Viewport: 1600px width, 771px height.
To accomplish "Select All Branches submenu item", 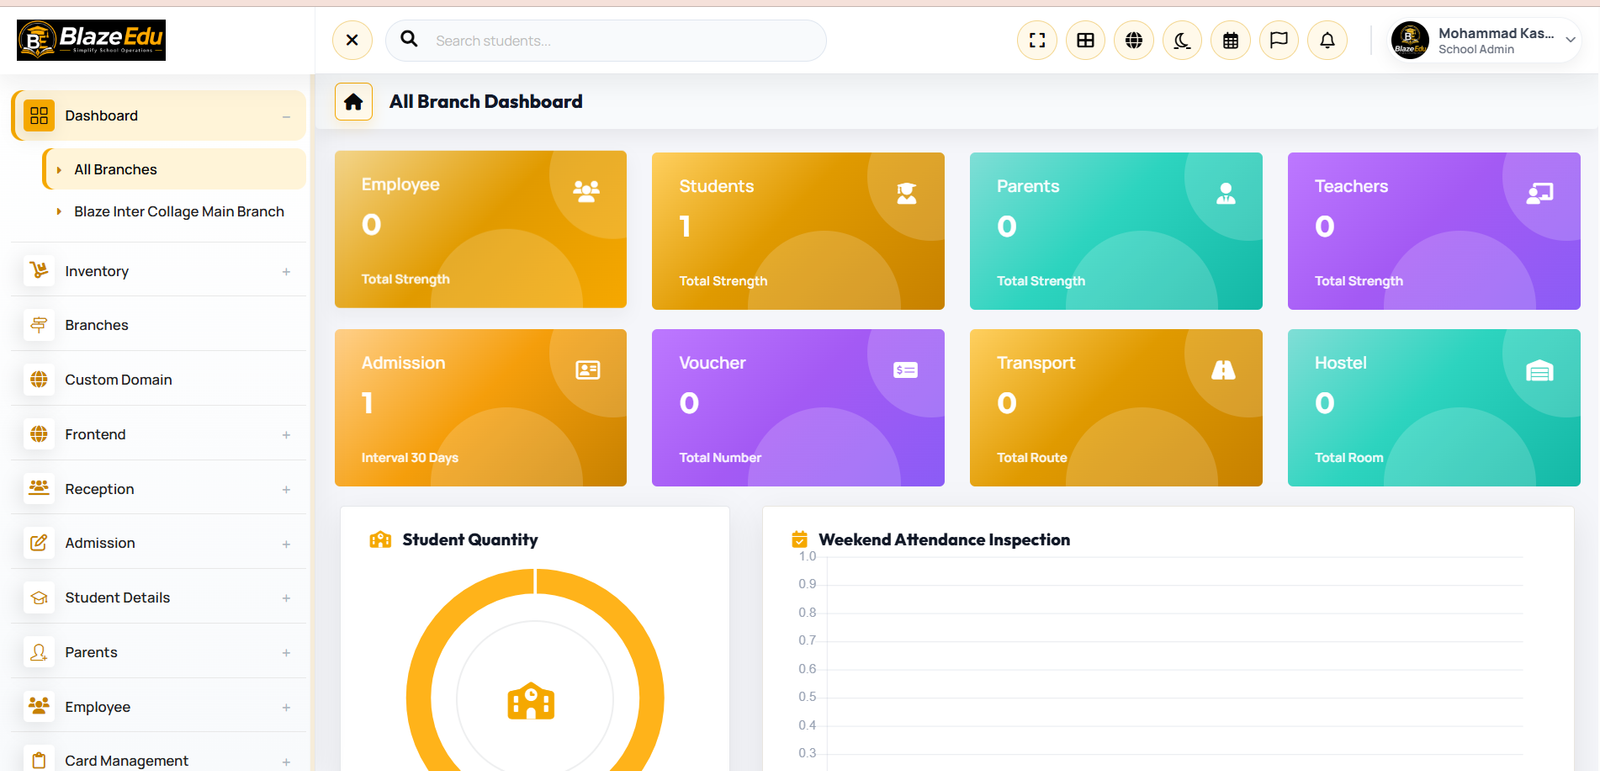I will tap(174, 169).
